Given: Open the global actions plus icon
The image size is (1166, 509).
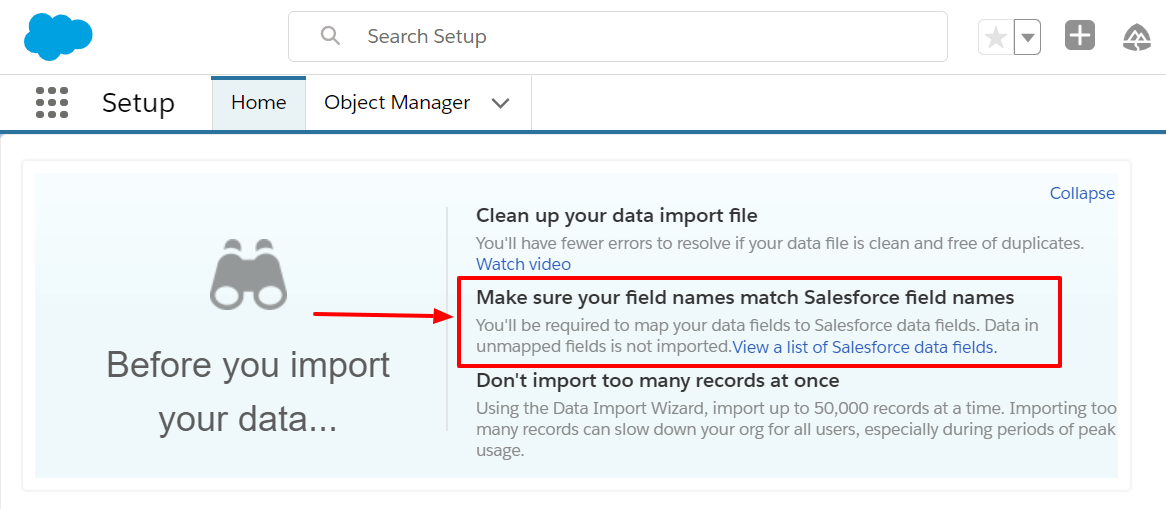Looking at the screenshot, I should pyautogui.click(x=1080, y=36).
